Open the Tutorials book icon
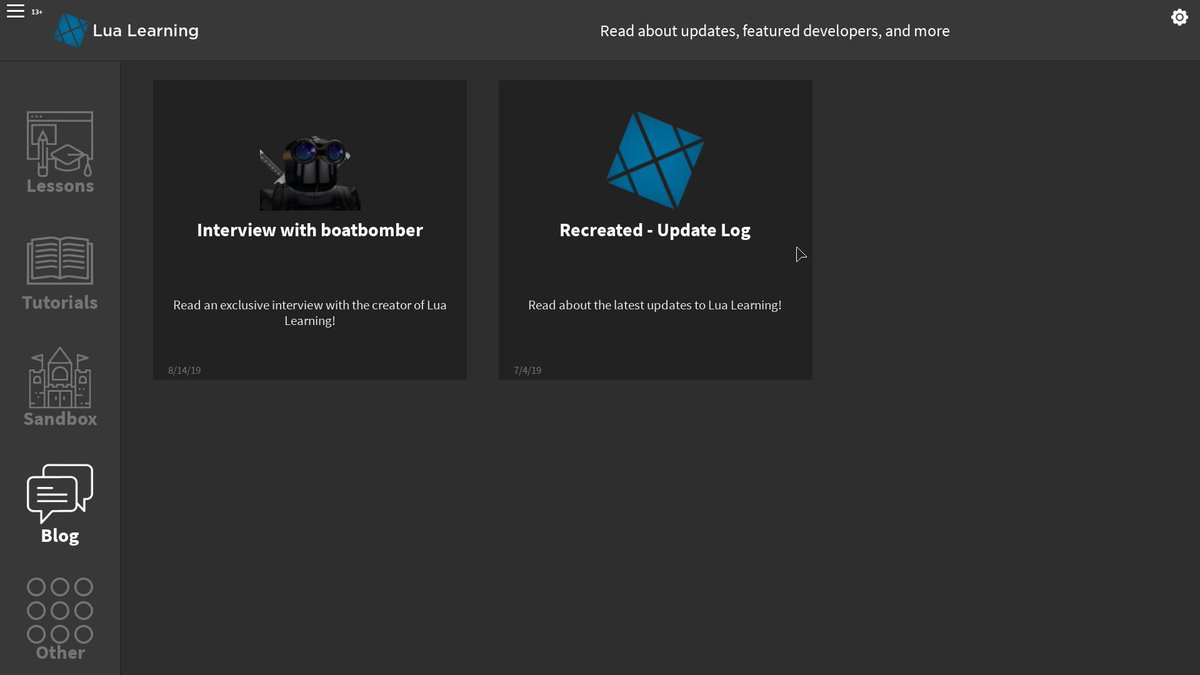The width and height of the screenshot is (1200, 675). point(60,261)
